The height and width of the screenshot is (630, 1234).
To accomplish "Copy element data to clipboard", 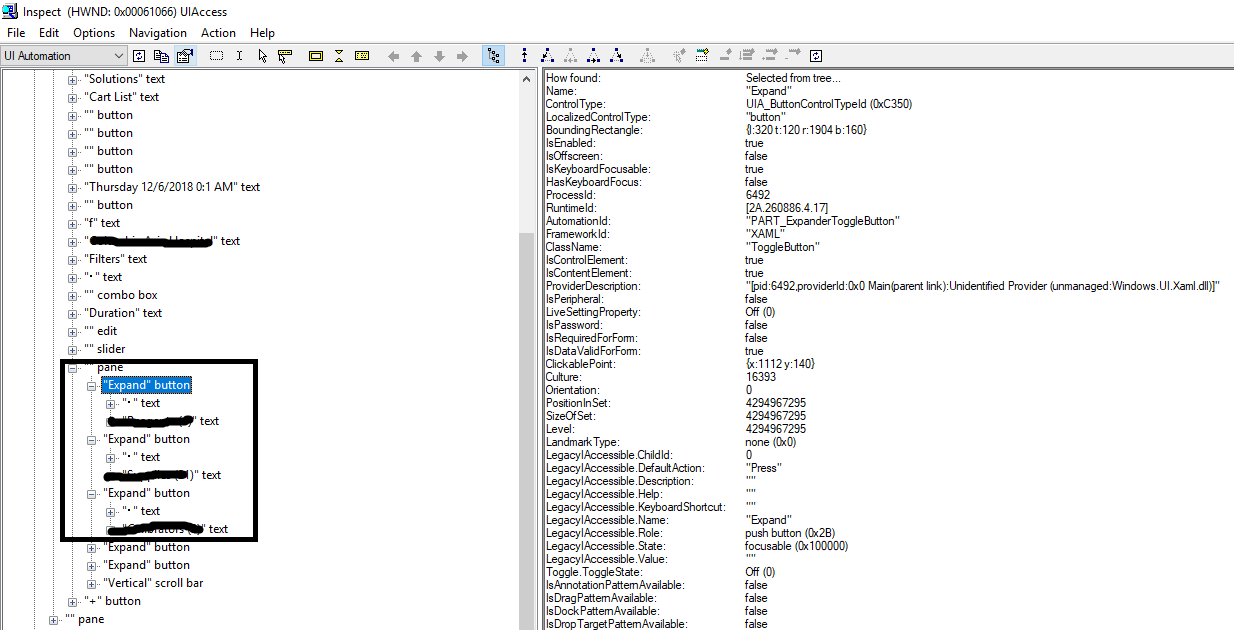I will point(161,55).
